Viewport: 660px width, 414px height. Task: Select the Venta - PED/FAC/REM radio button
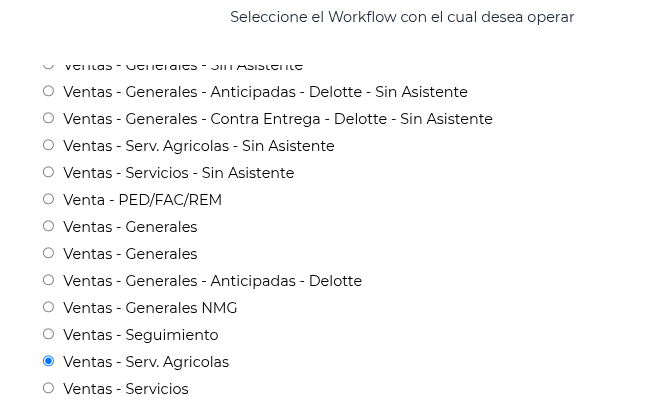tap(48, 199)
